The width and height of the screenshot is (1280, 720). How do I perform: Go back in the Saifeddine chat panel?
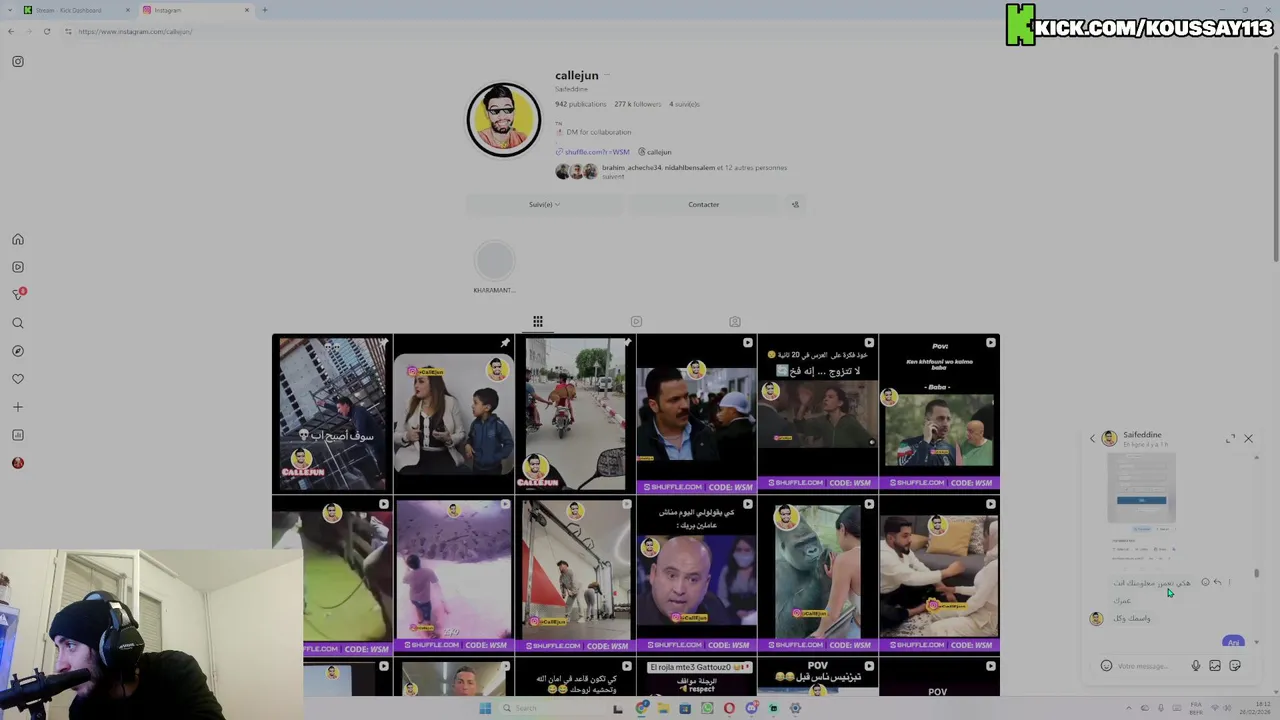pyautogui.click(x=1092, y=438)
